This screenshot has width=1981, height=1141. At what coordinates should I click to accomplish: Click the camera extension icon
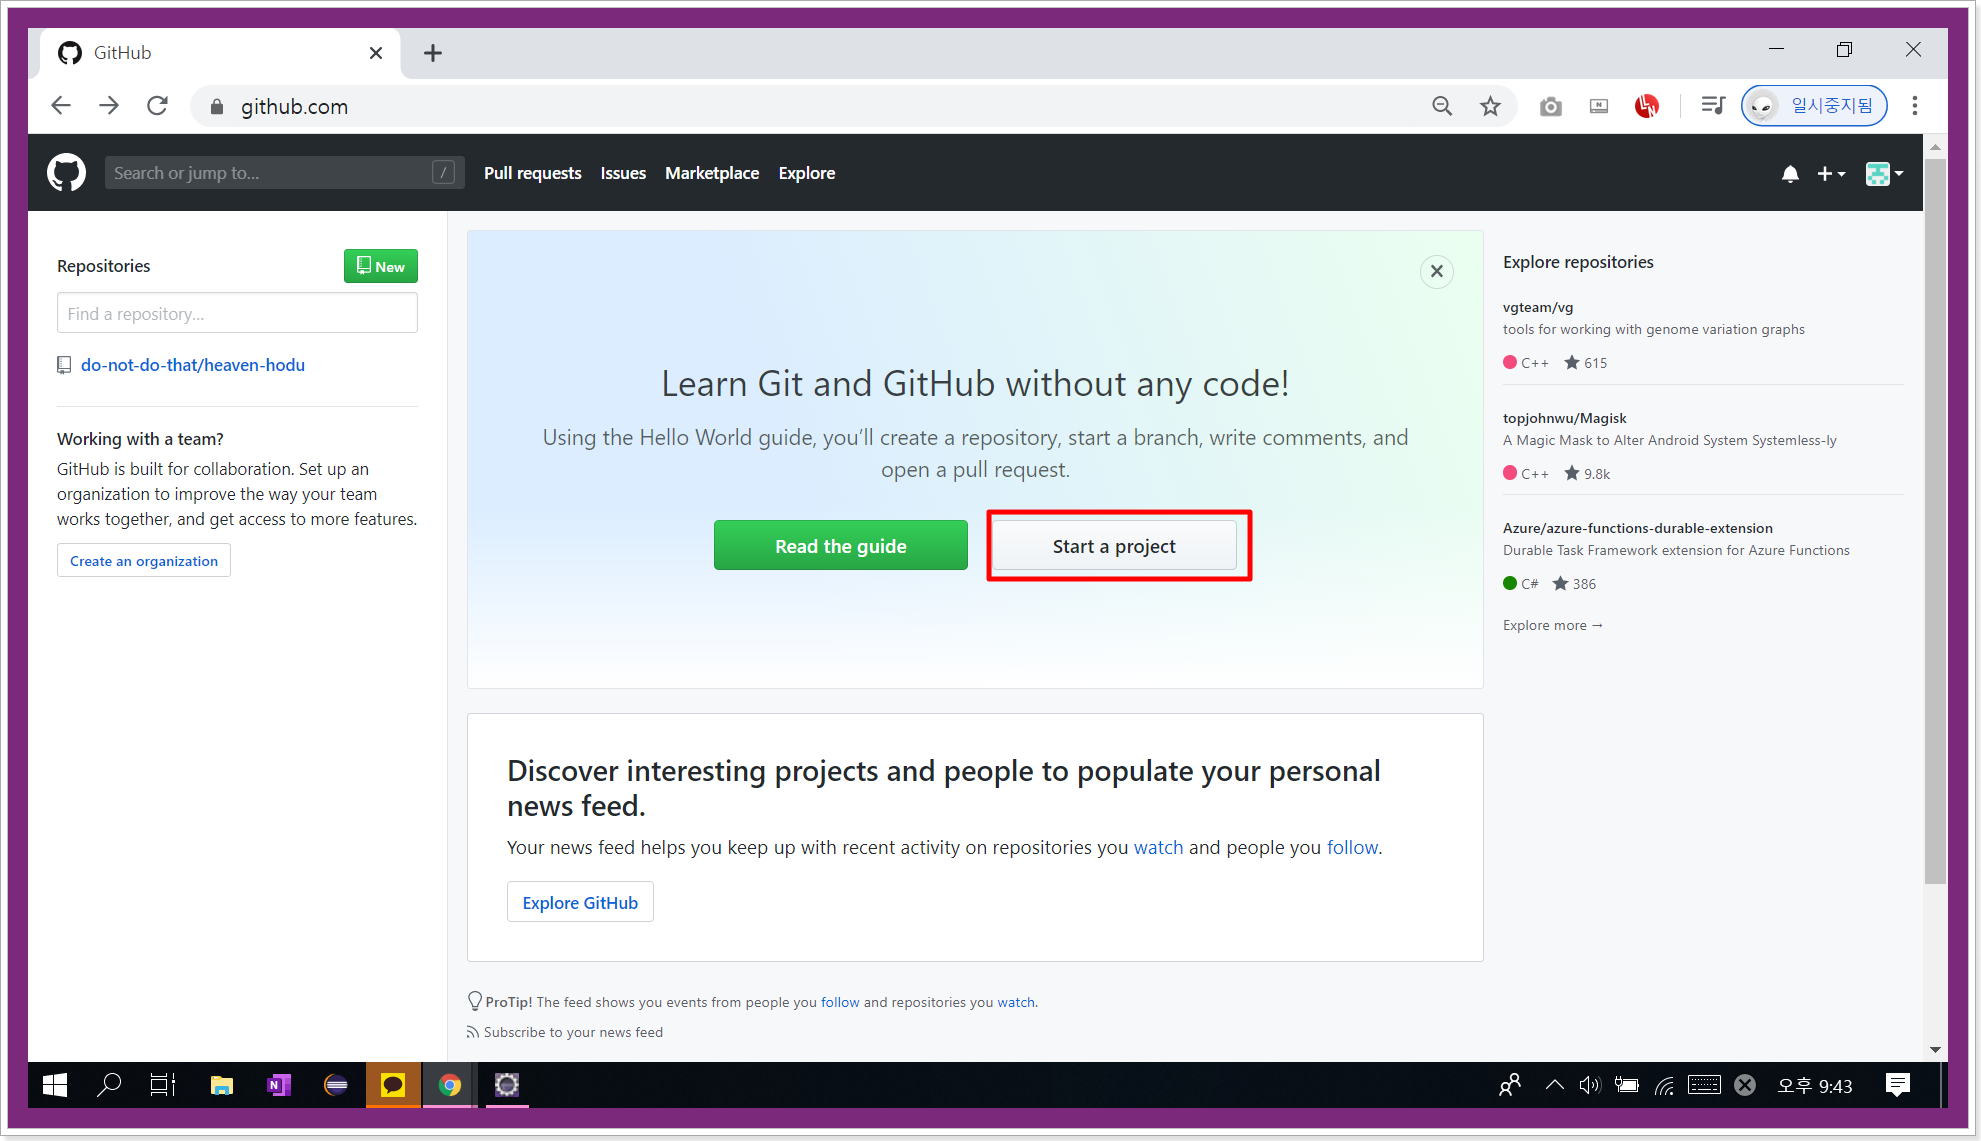click(x=1550, y=106)
